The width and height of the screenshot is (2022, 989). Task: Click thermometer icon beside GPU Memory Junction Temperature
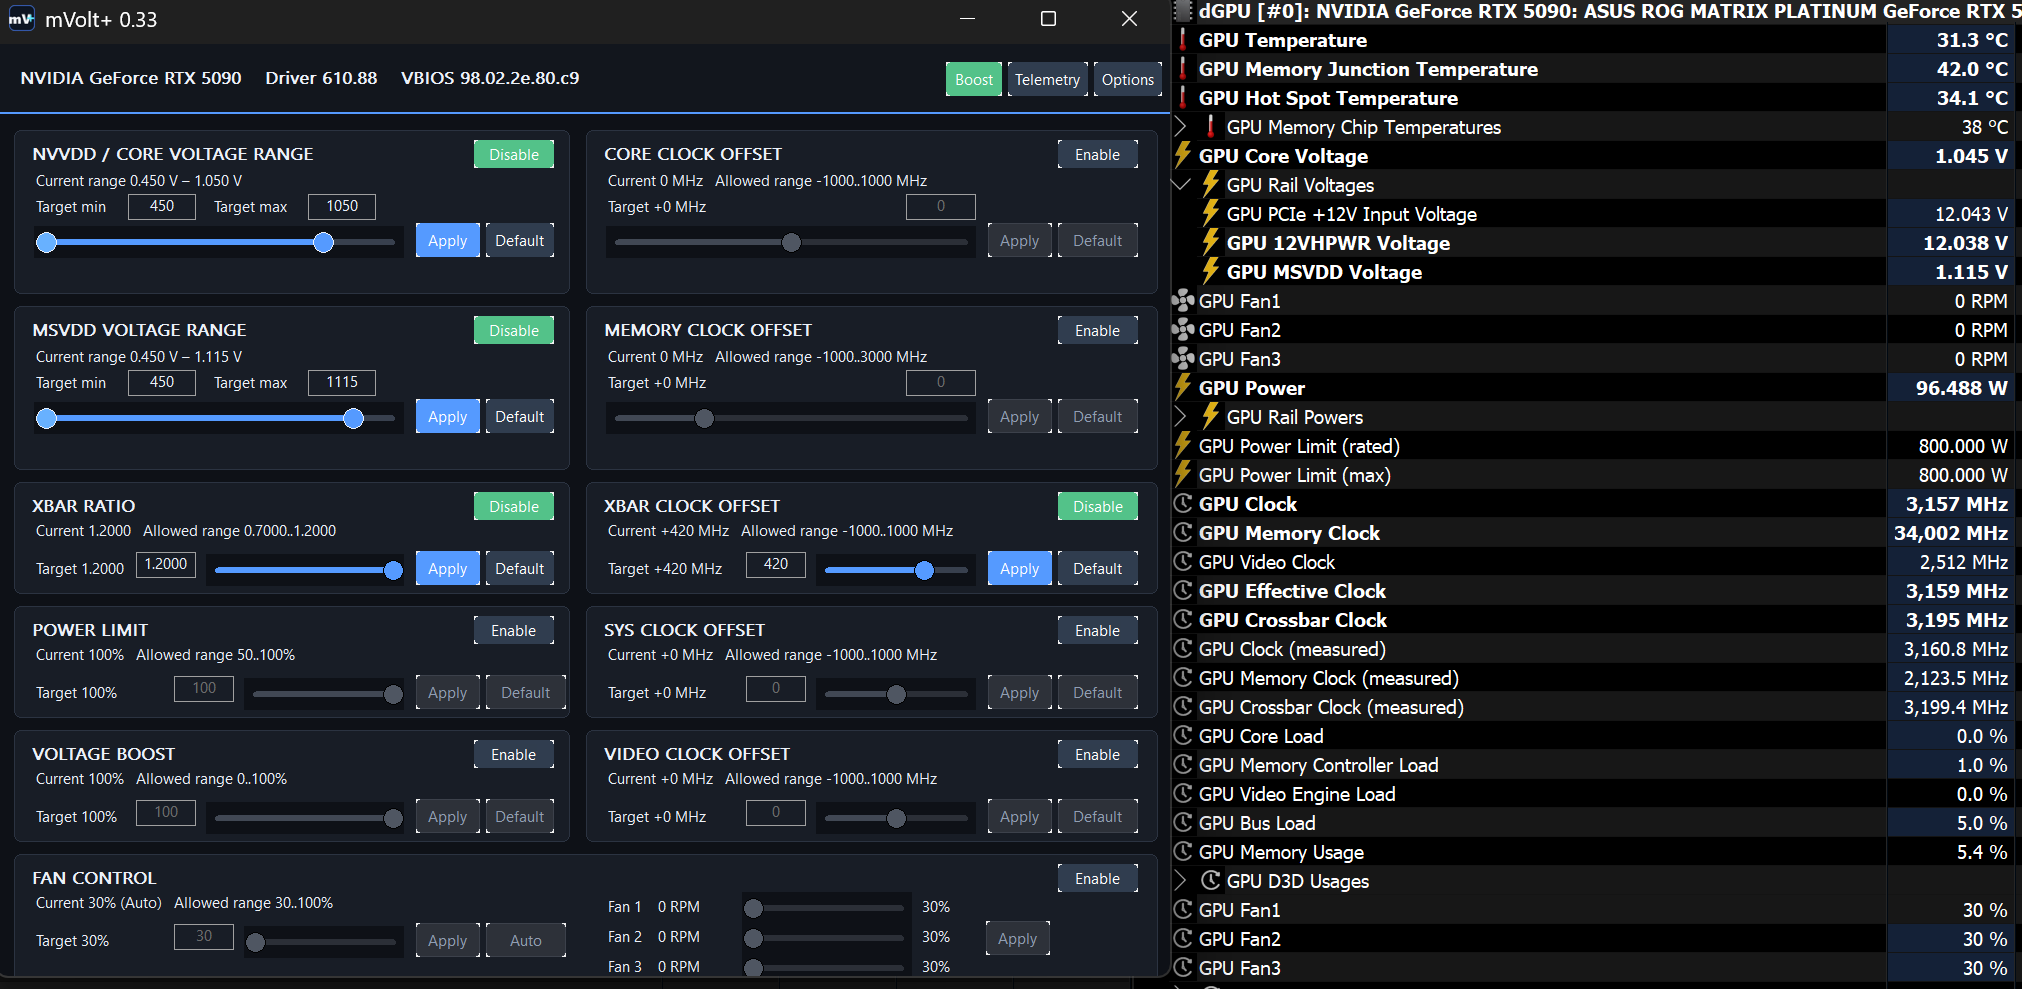tap(1183, 69)
